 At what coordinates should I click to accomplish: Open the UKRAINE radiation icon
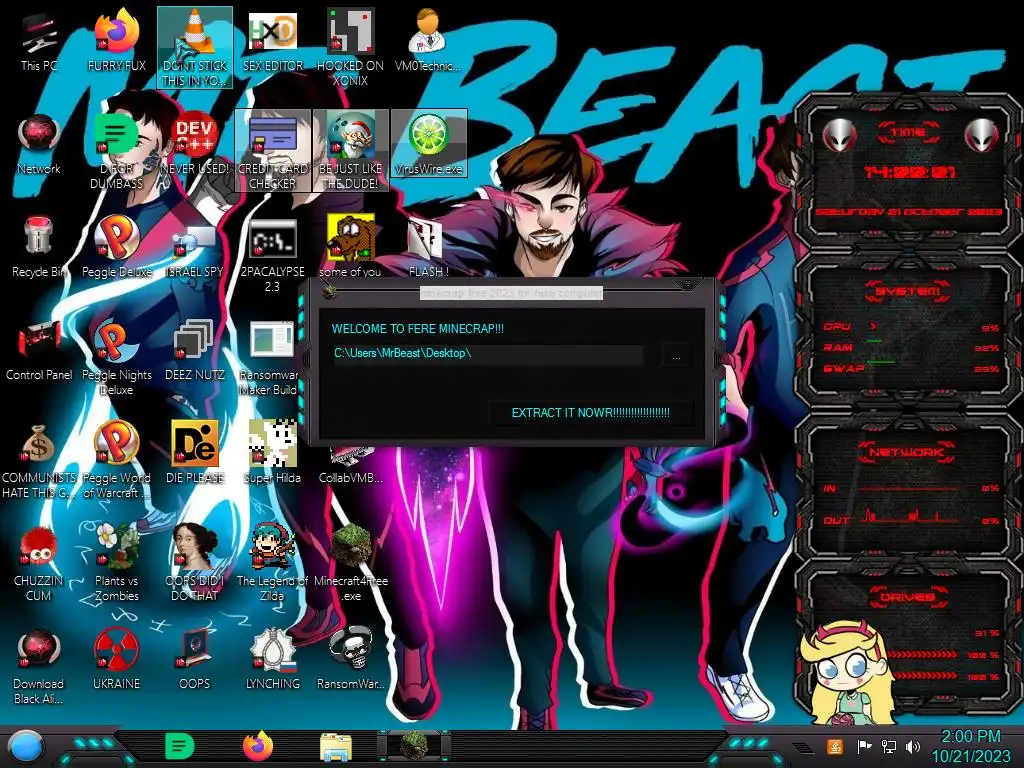point(116,660)
